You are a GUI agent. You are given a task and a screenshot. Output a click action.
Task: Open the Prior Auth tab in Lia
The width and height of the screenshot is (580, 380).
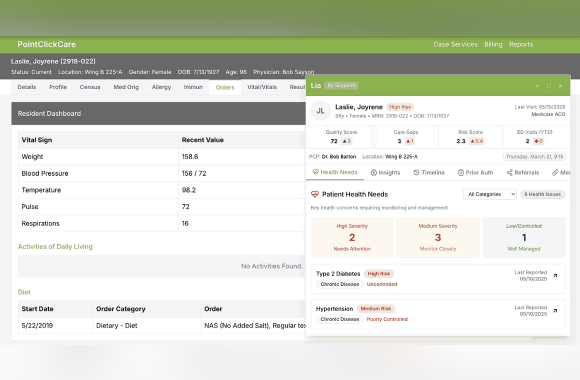coord(475,172)
